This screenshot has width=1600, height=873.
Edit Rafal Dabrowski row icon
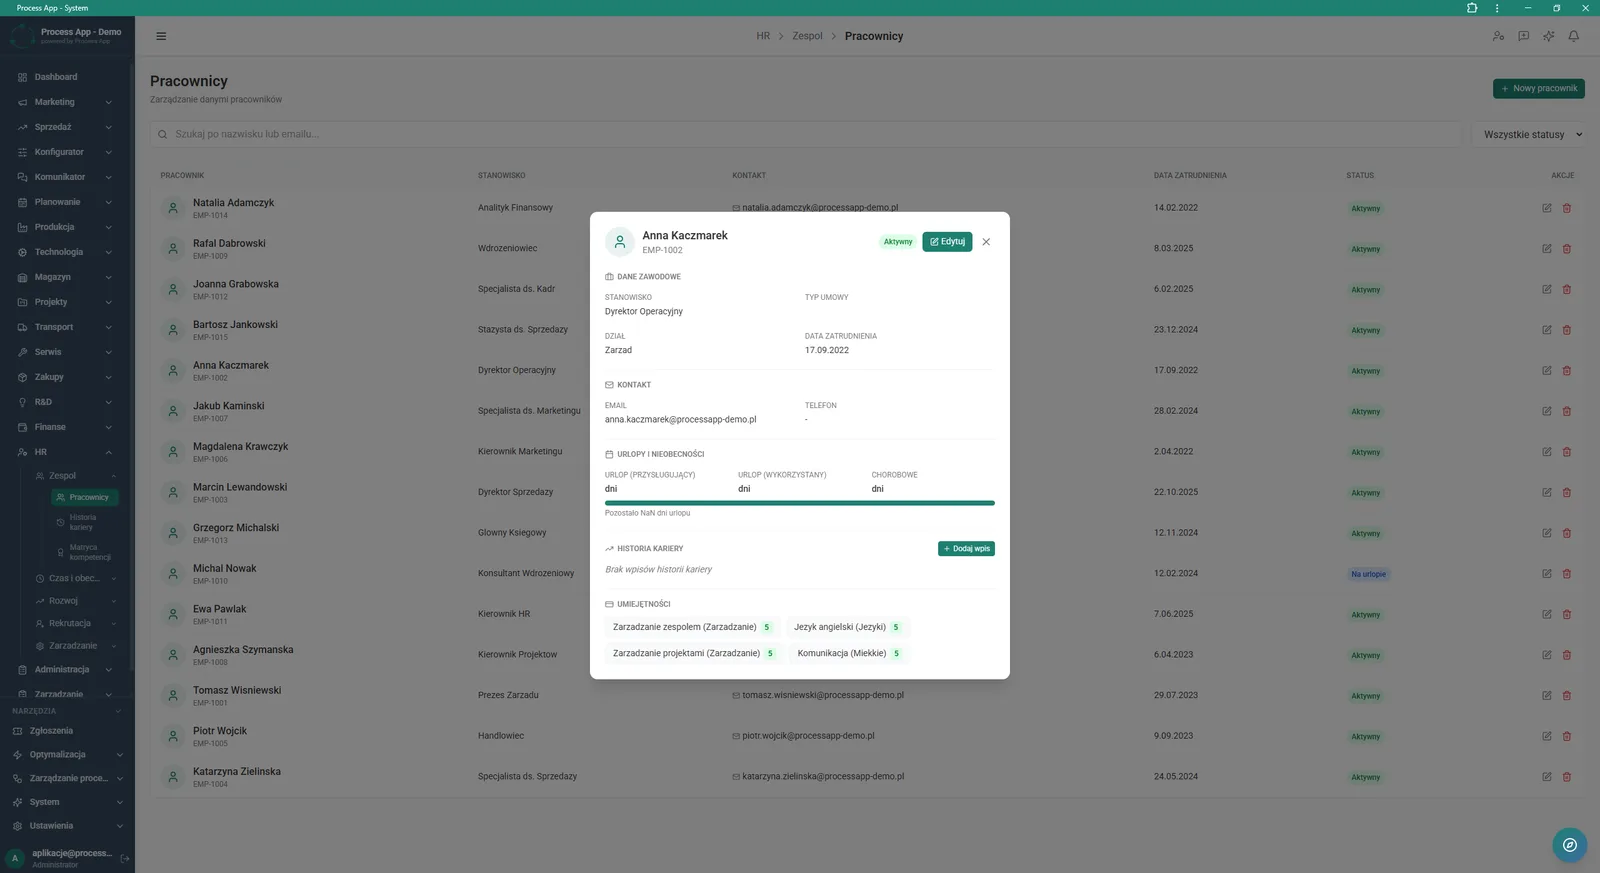(1547, 249)
